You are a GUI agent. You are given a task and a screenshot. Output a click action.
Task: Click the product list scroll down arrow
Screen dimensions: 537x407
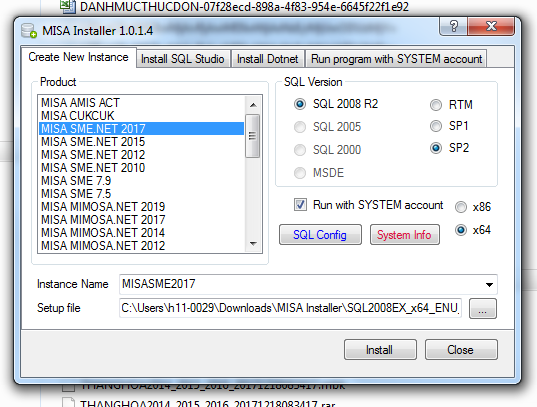coord(253,244)
